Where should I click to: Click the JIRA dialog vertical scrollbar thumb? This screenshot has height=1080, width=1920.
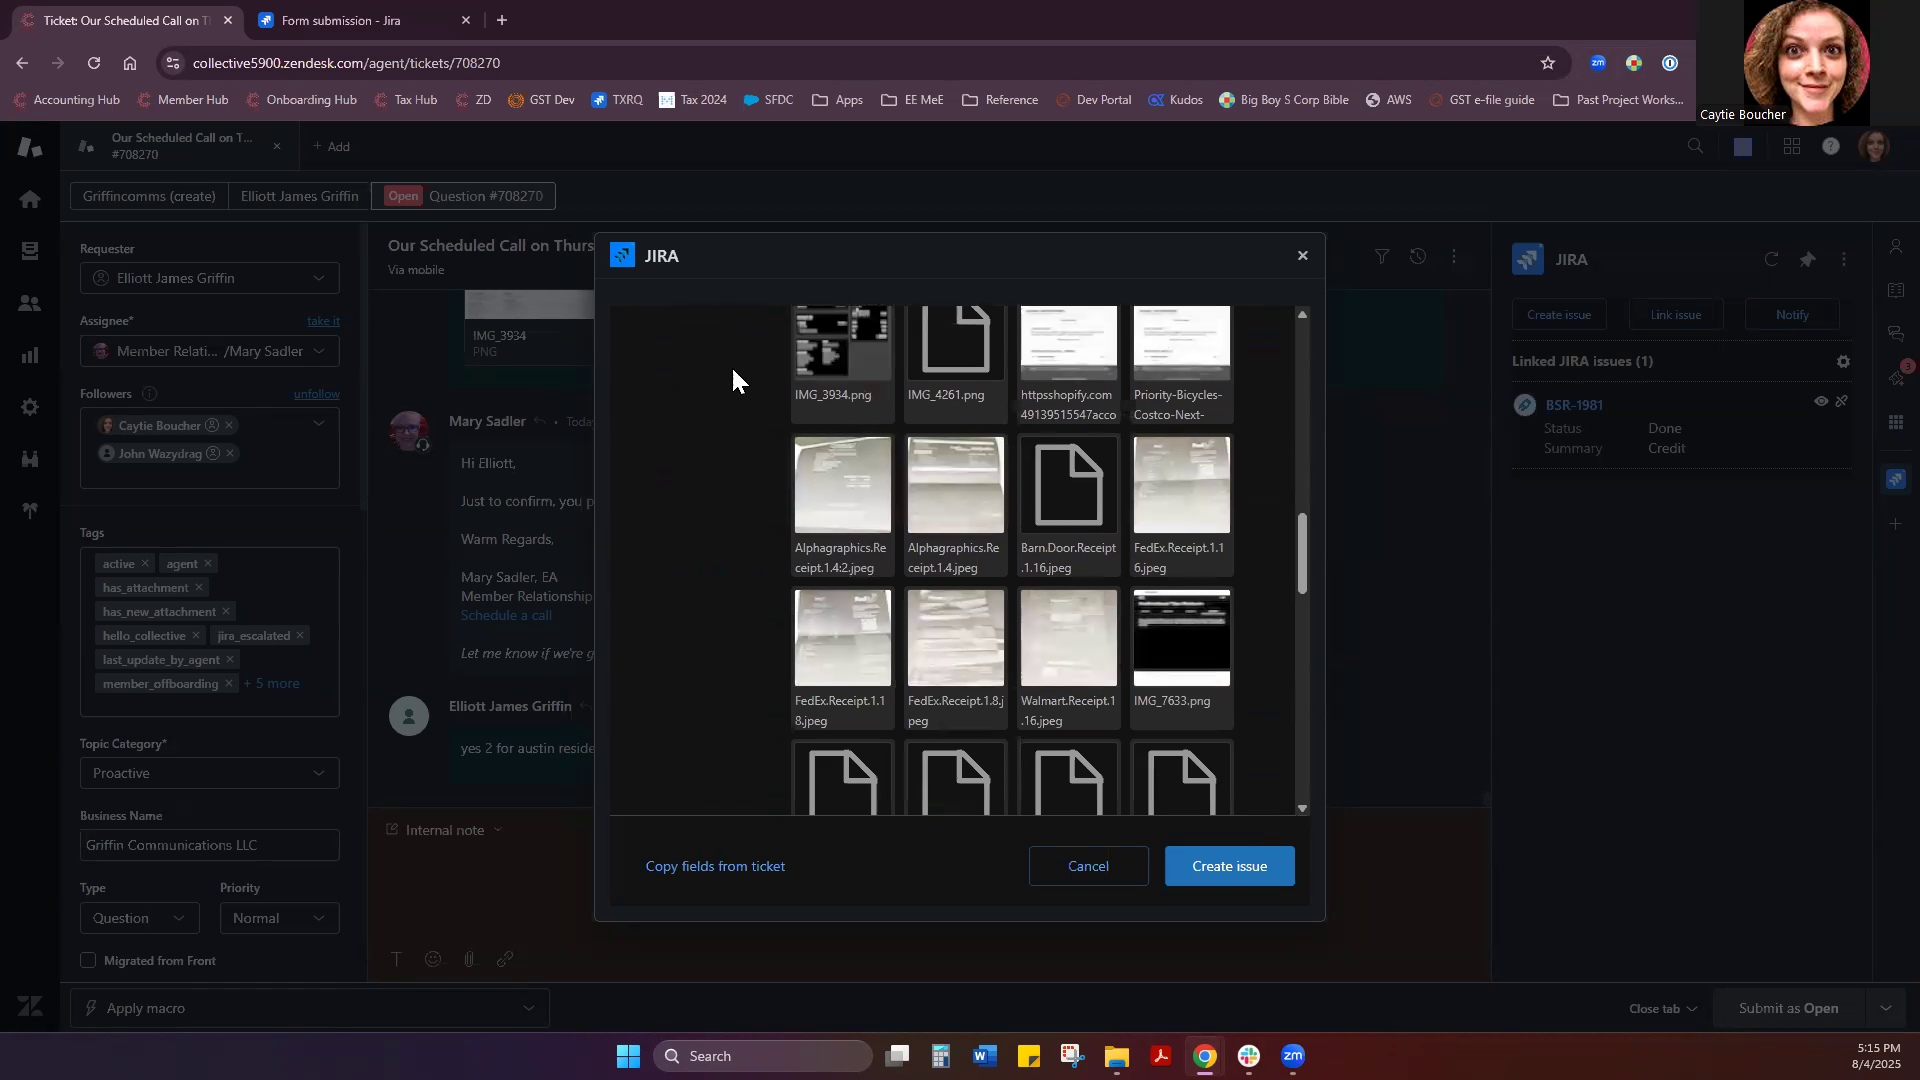click(x=1301, y=553)
